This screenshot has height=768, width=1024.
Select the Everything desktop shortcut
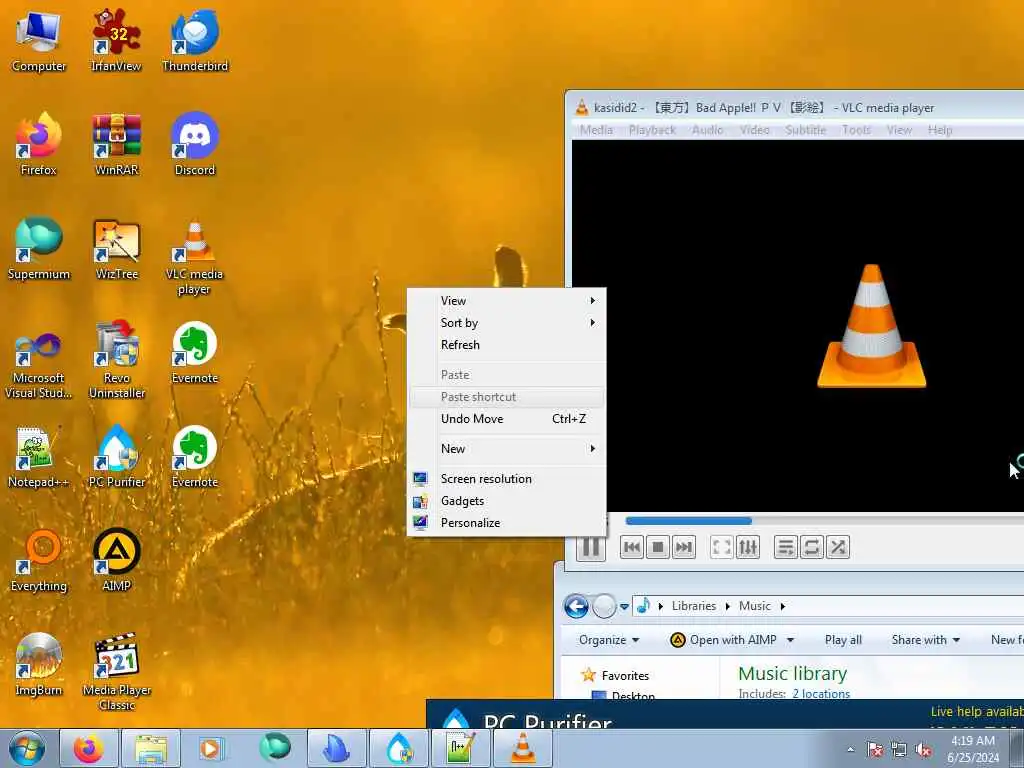pyautogui.click(x=39, y=561)
